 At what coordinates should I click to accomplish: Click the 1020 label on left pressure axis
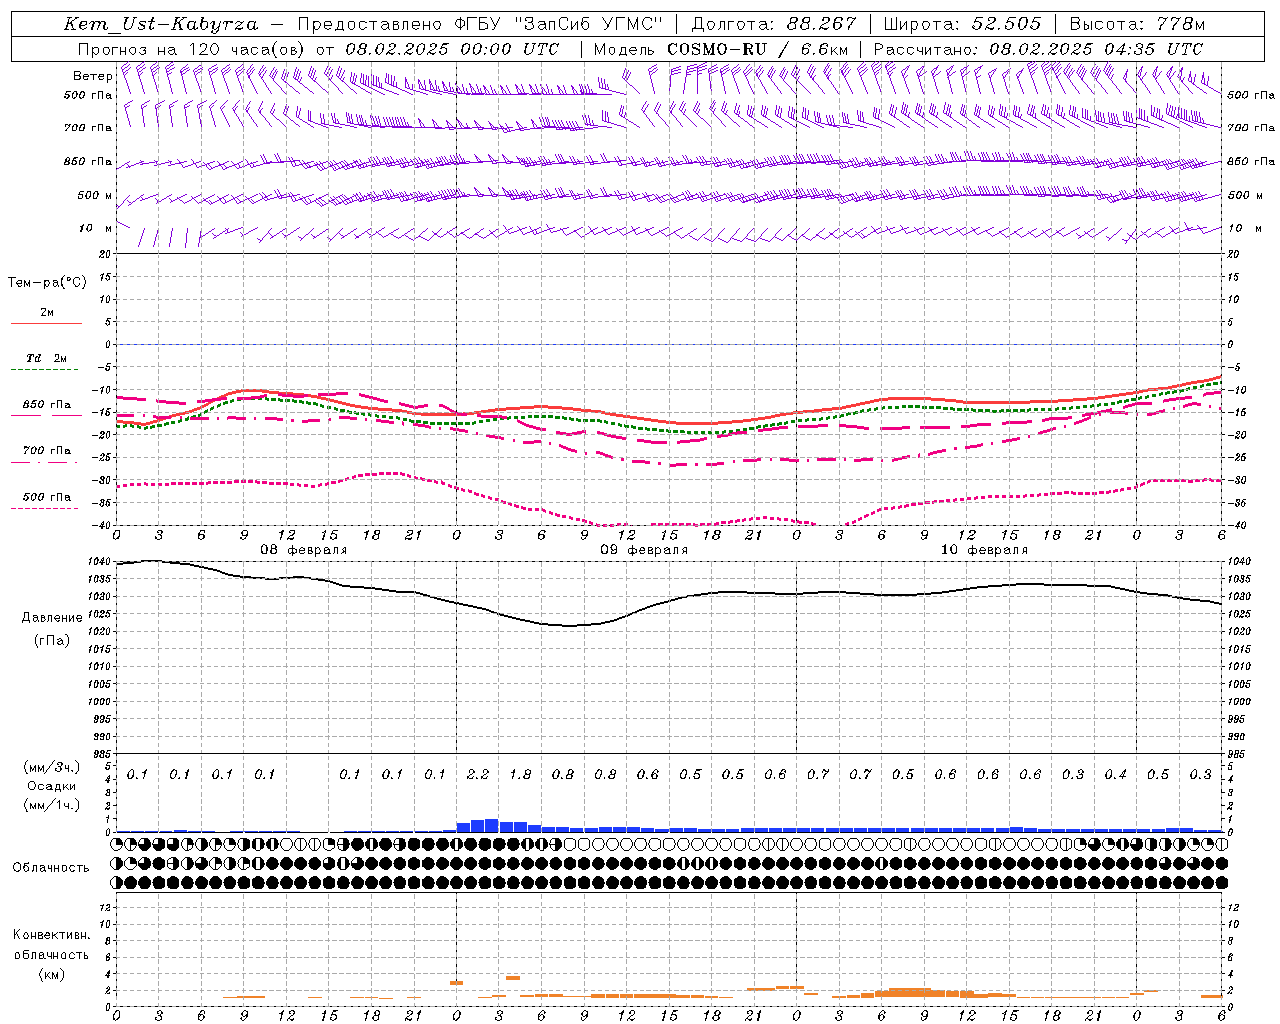pyautogui.click(x=100, y=631)
